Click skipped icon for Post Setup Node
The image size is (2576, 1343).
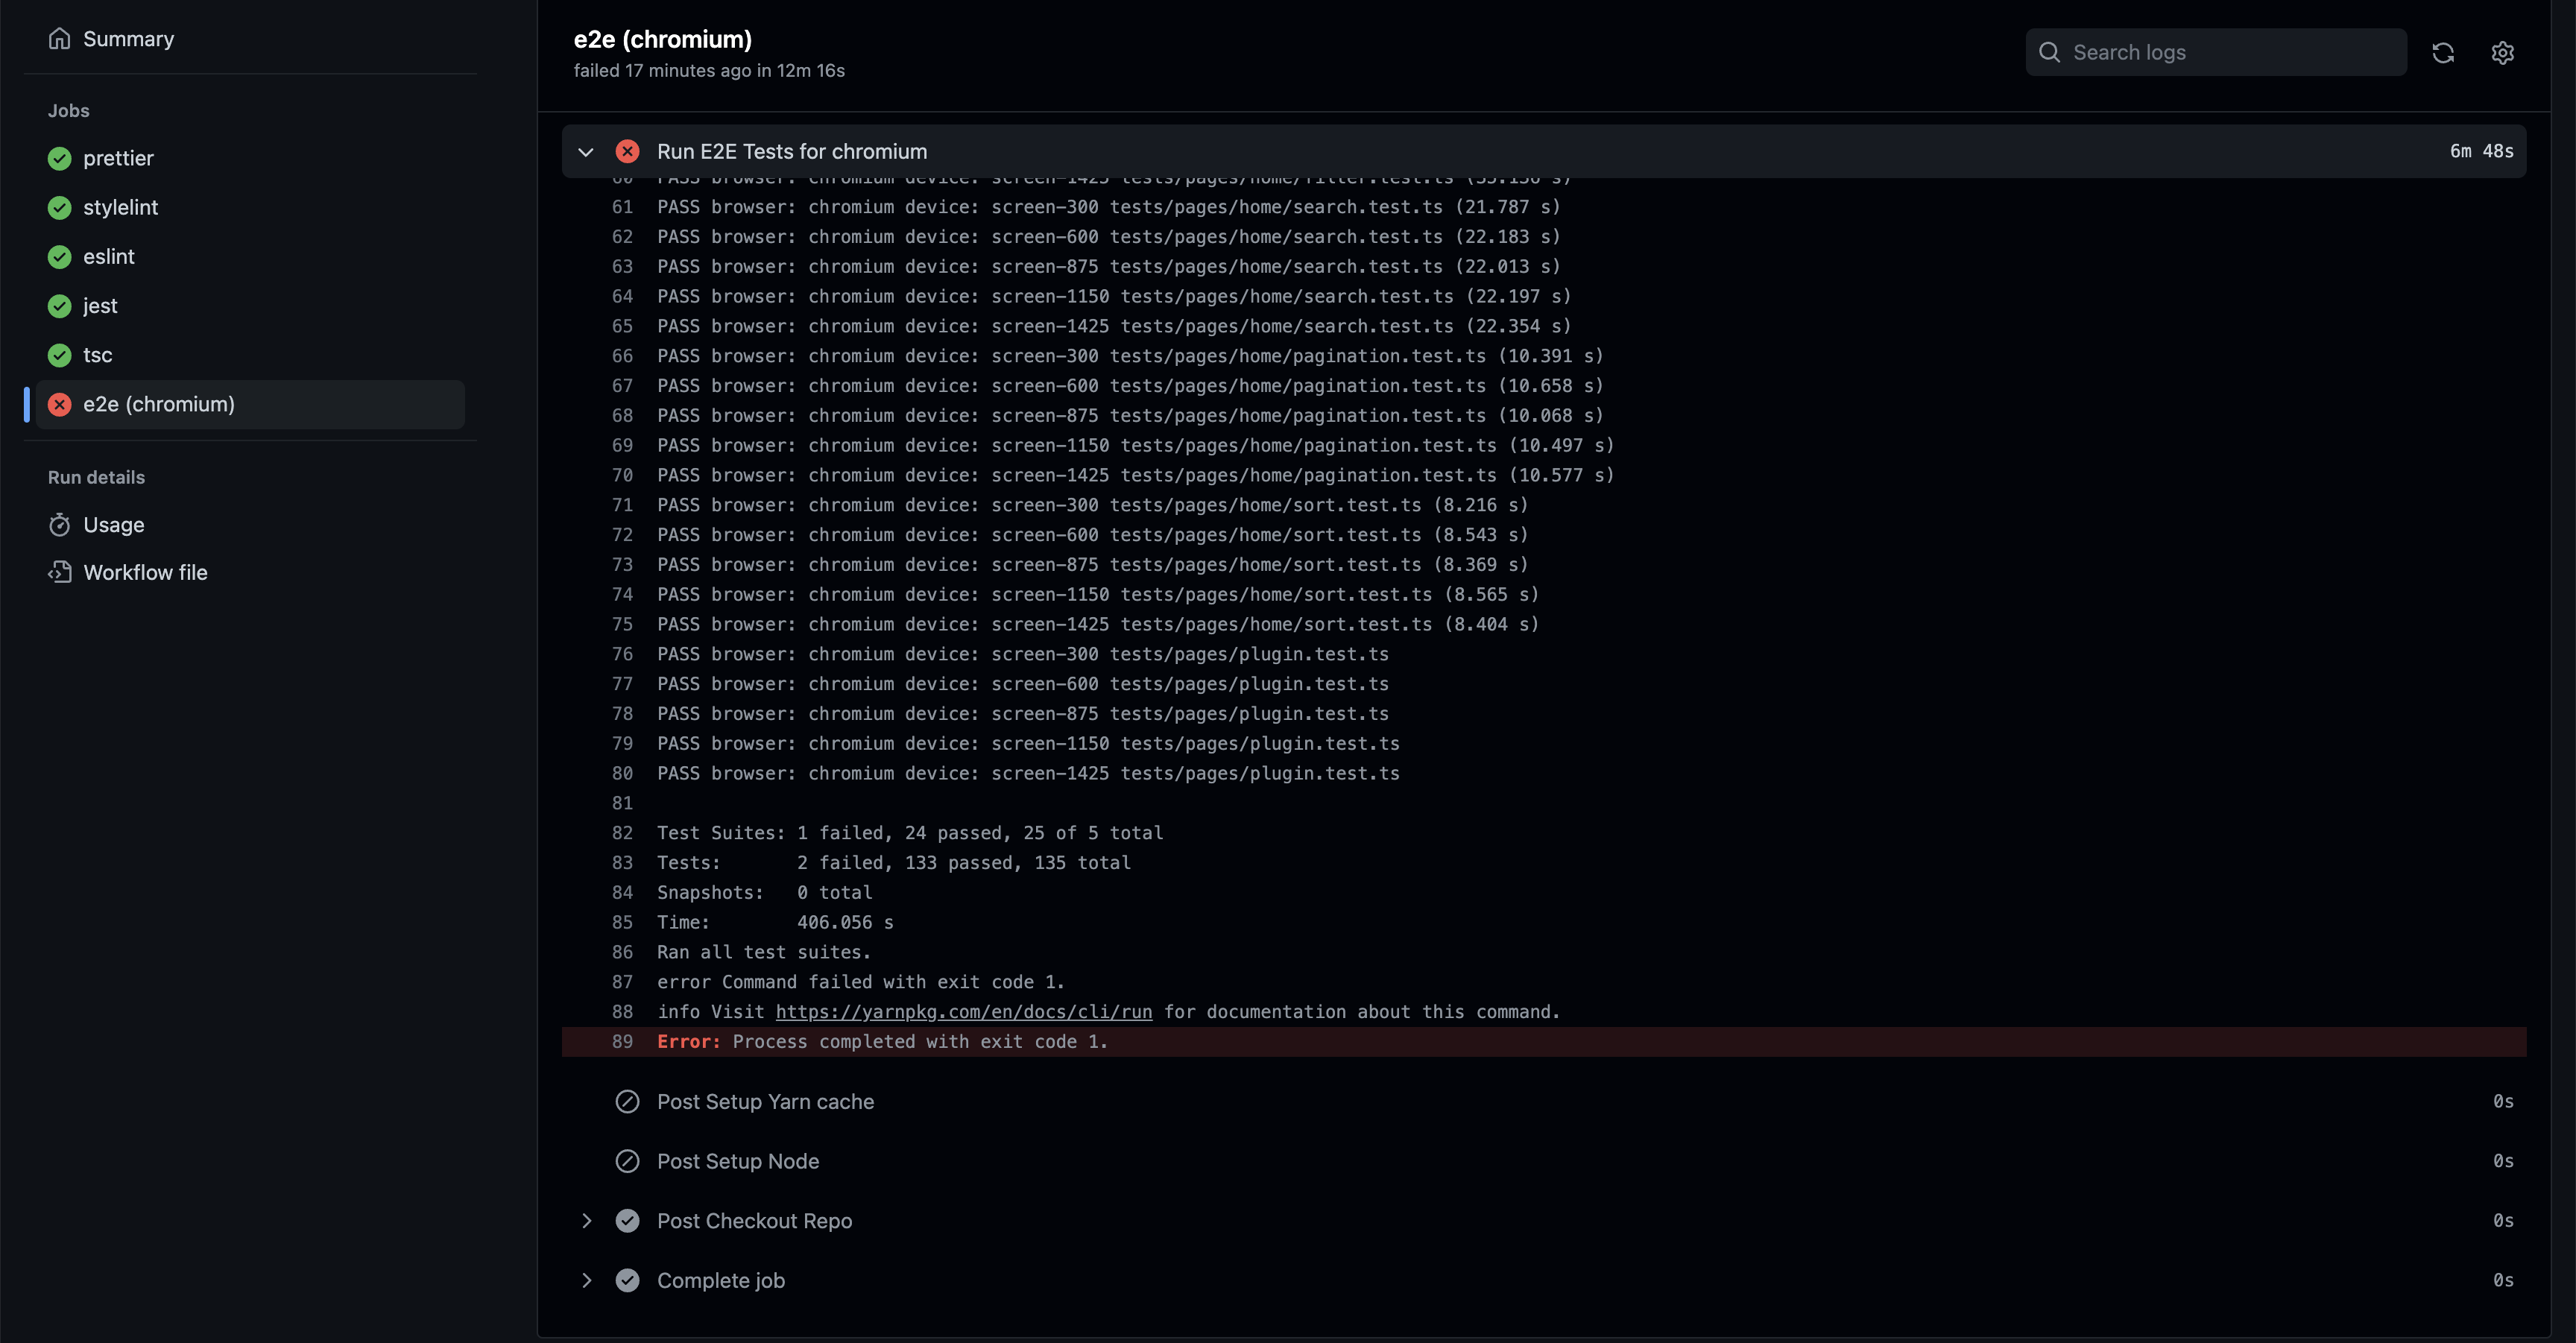pos(627,1161)
